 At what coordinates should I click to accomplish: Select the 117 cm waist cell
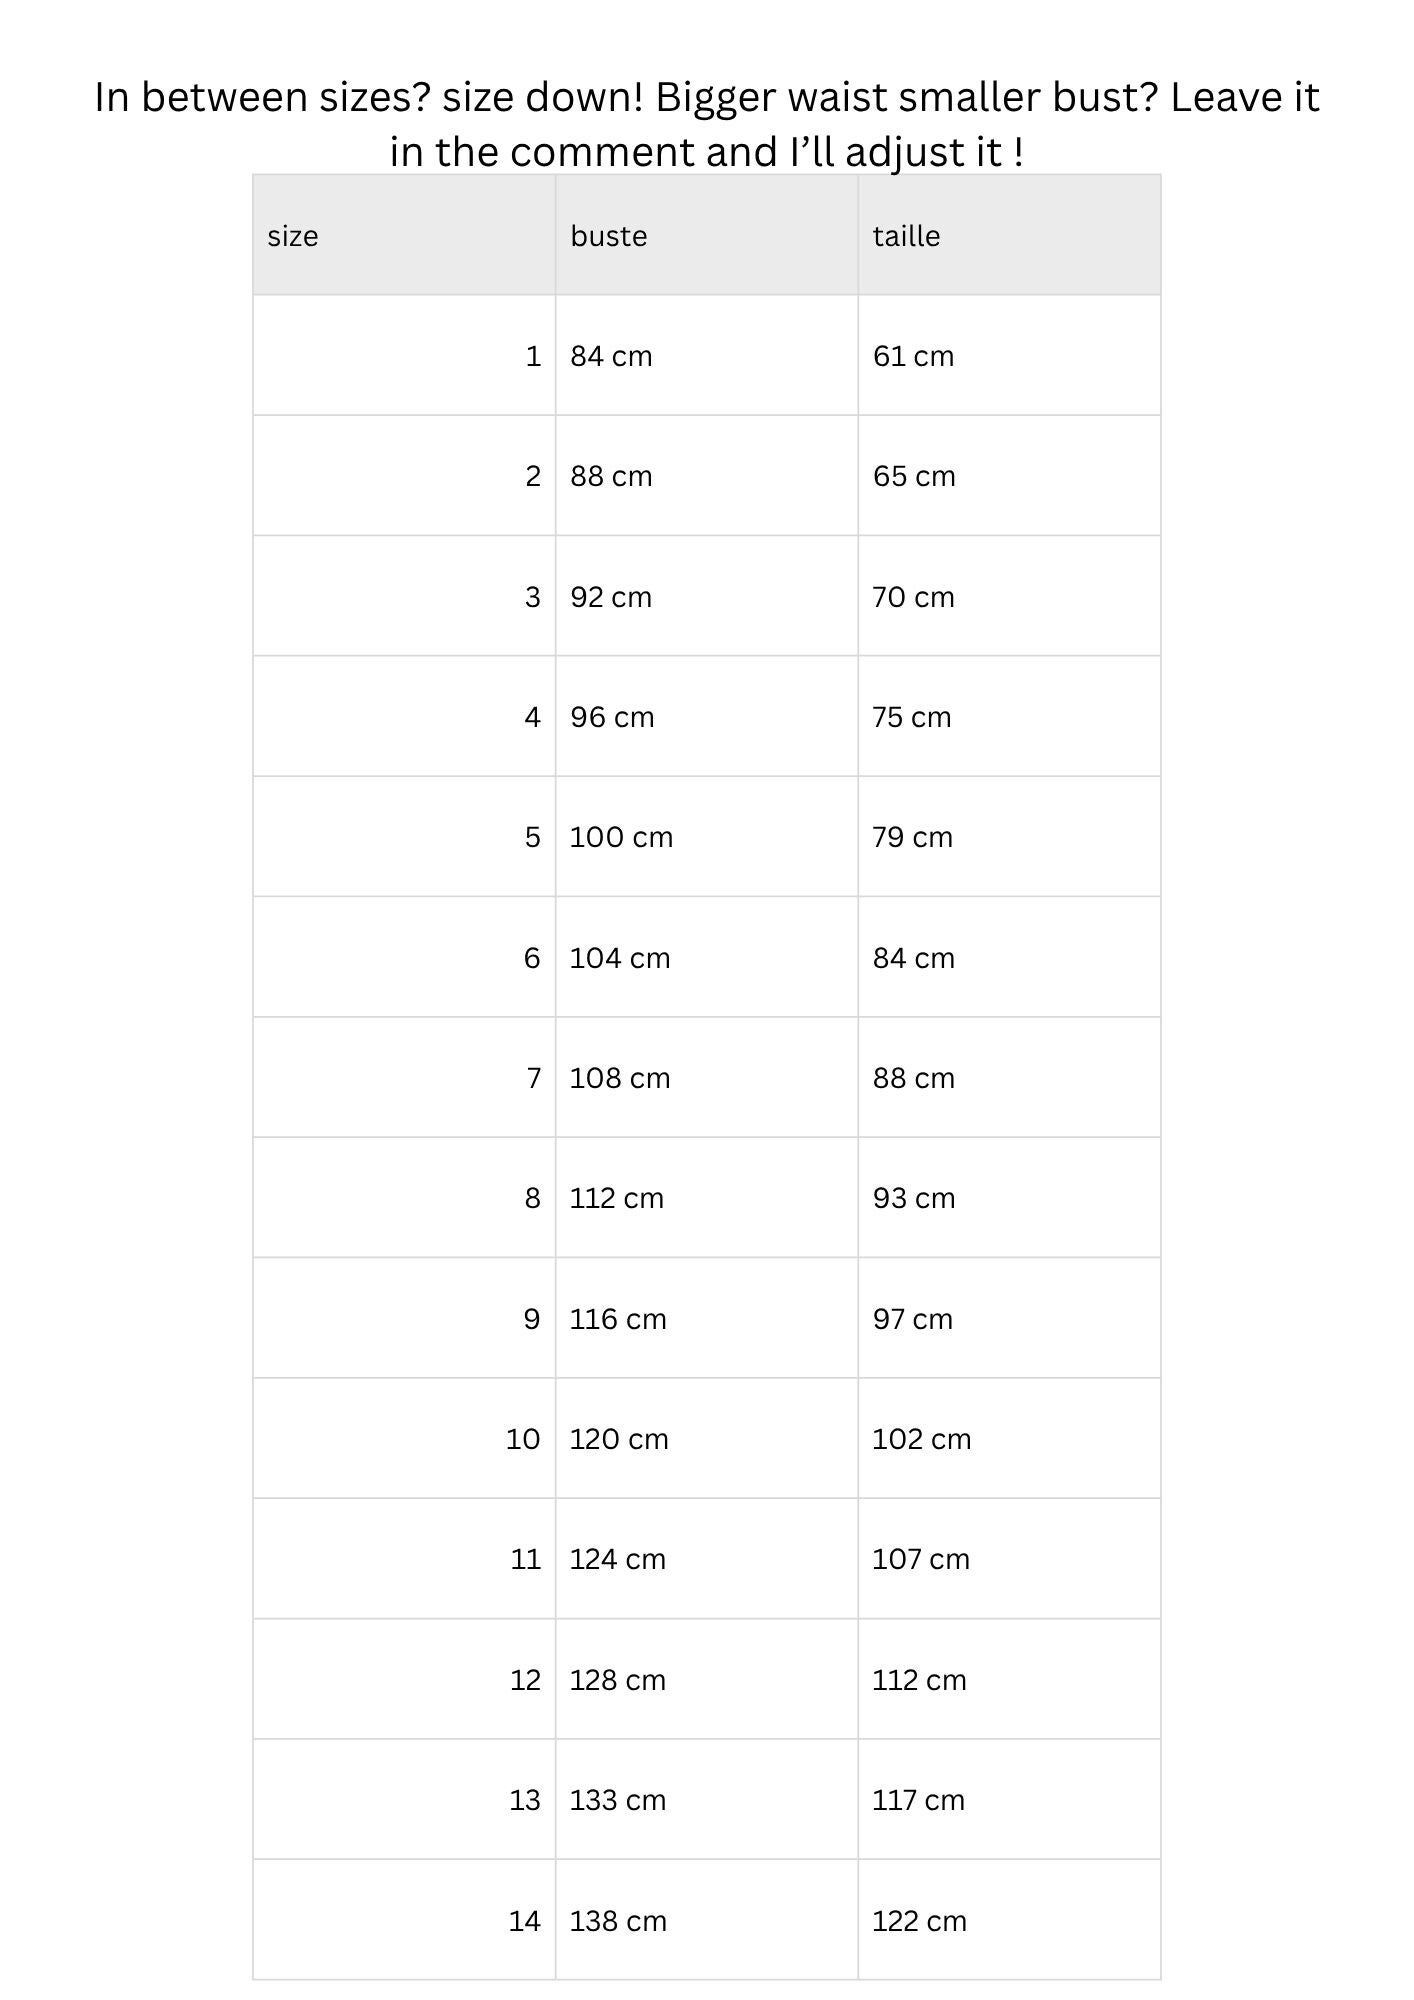click(1009, 1800)
